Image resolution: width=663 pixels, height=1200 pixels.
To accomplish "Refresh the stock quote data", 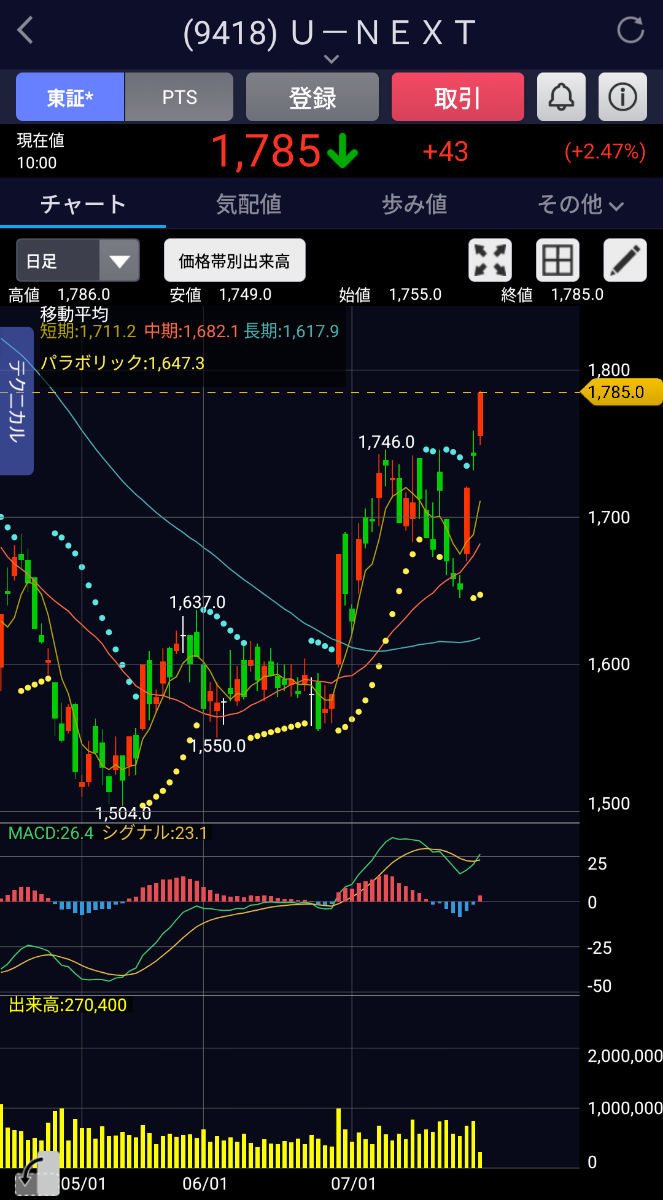I will point(630,30).
